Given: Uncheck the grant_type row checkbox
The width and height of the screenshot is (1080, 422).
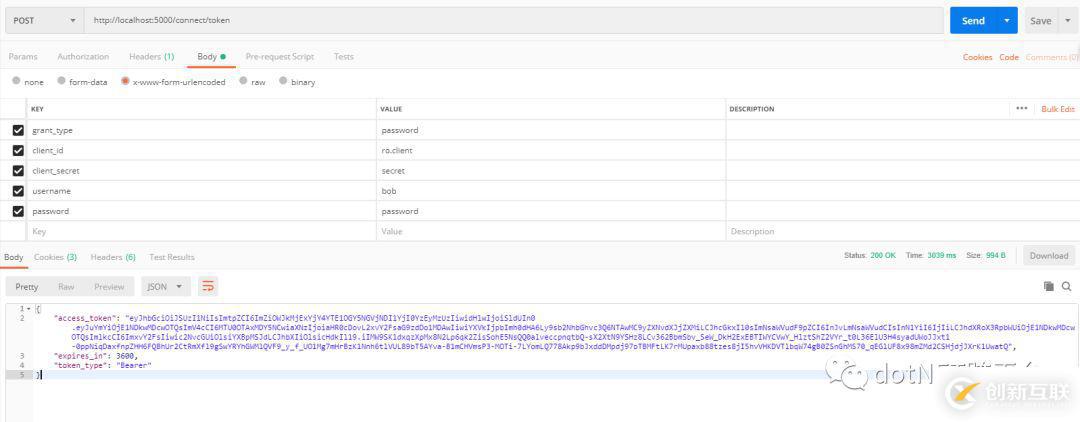Looking at the screenshot, I should click(18, 130).
